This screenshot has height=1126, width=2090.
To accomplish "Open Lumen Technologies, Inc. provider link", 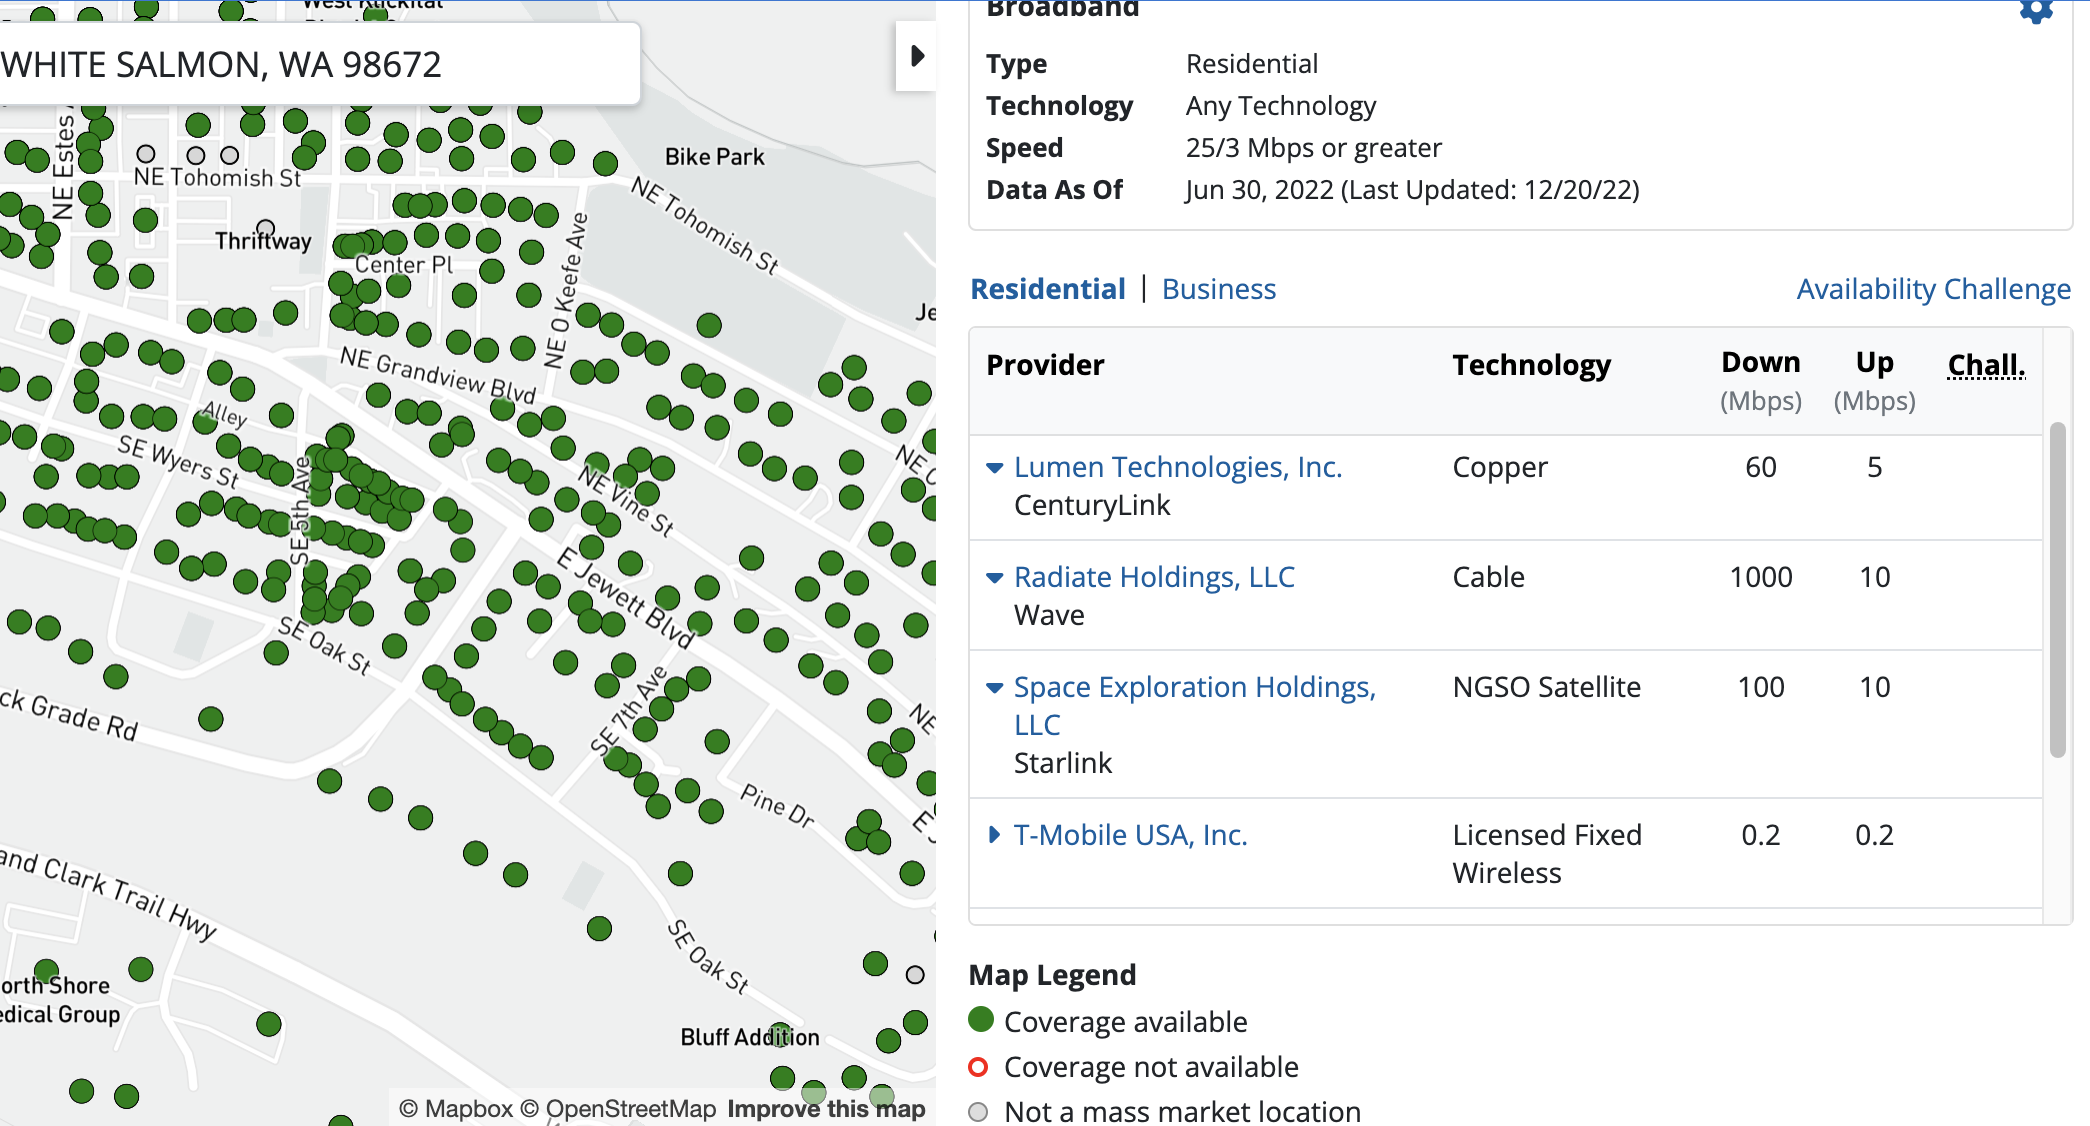I will [1178, 467].
